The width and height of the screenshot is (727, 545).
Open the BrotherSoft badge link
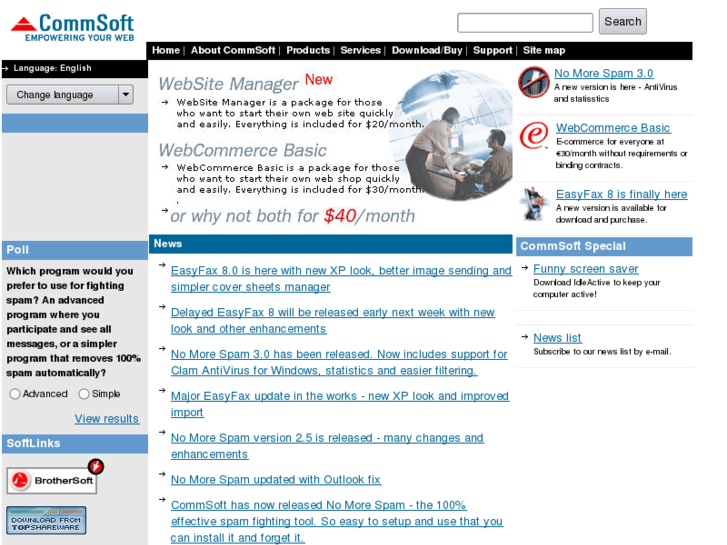pos(55,477)
